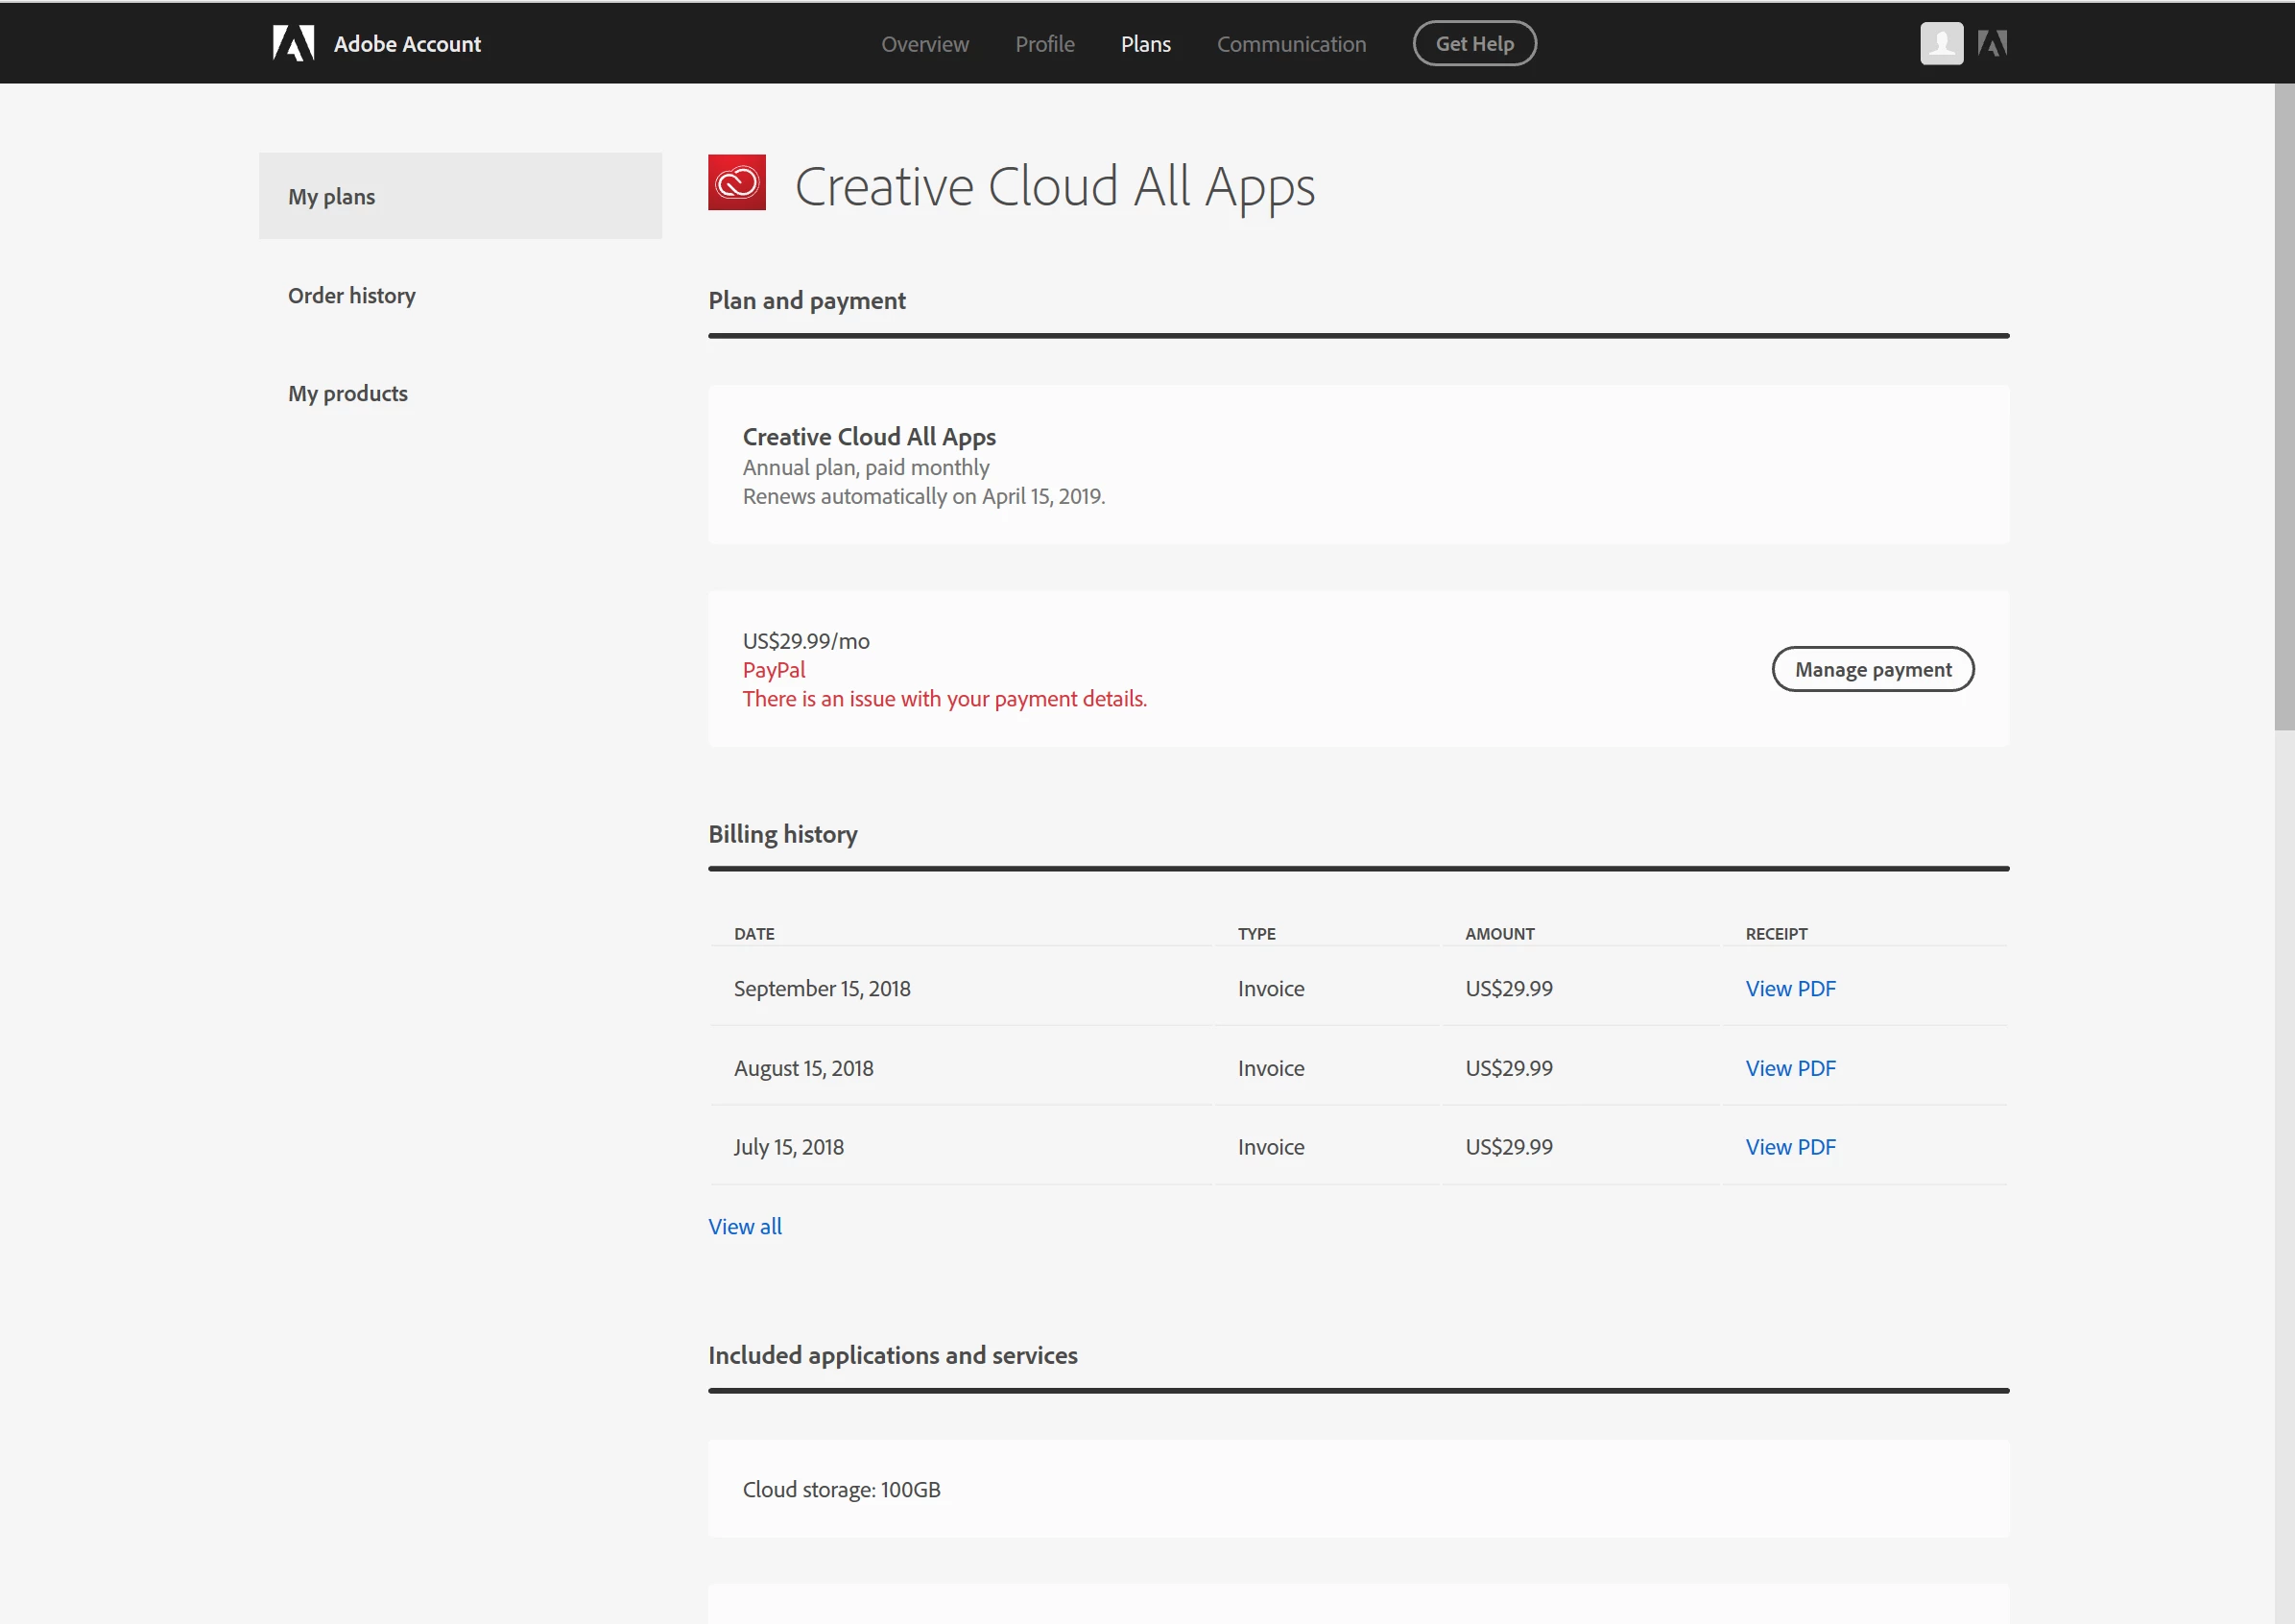Click View all billing history link
This screenshot has width=2295, height=1624.
[744, 1226]
